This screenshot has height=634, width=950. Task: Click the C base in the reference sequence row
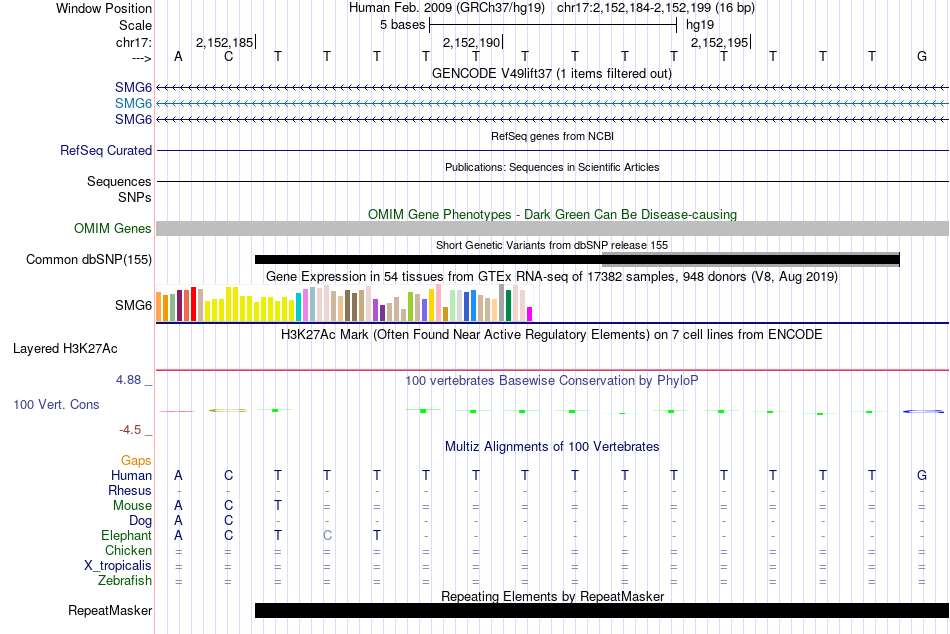(228, 56)
